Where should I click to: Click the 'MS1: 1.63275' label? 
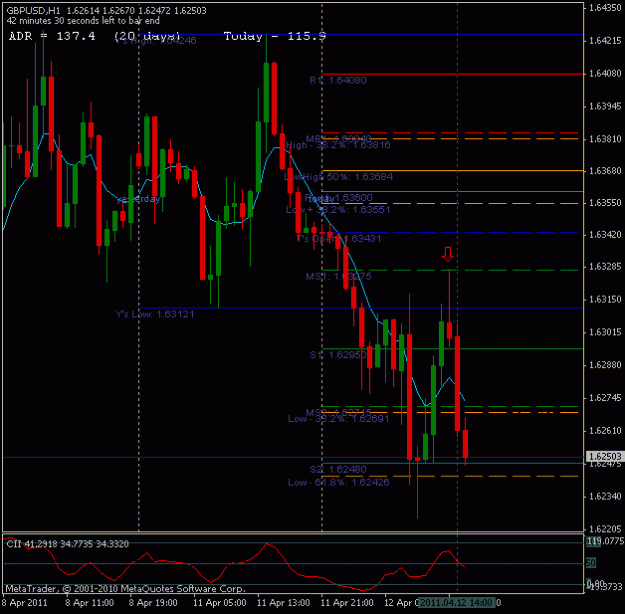tap(338, 276)
